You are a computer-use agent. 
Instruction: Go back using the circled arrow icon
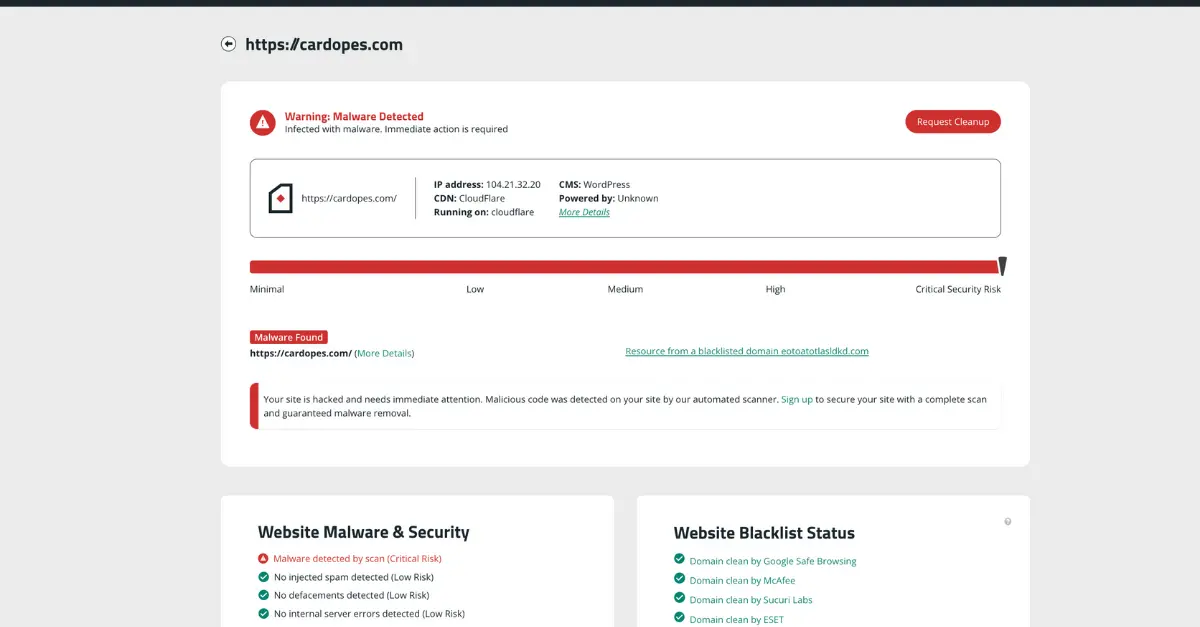(x=228, y=44)
